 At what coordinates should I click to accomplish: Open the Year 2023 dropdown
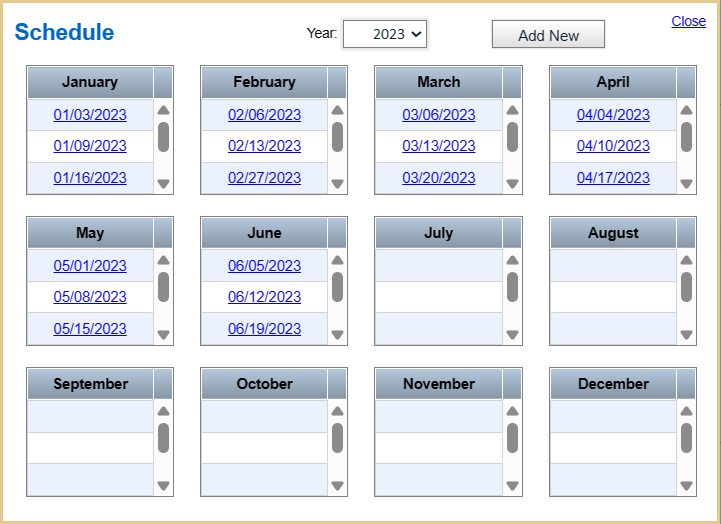click(385, 34)
